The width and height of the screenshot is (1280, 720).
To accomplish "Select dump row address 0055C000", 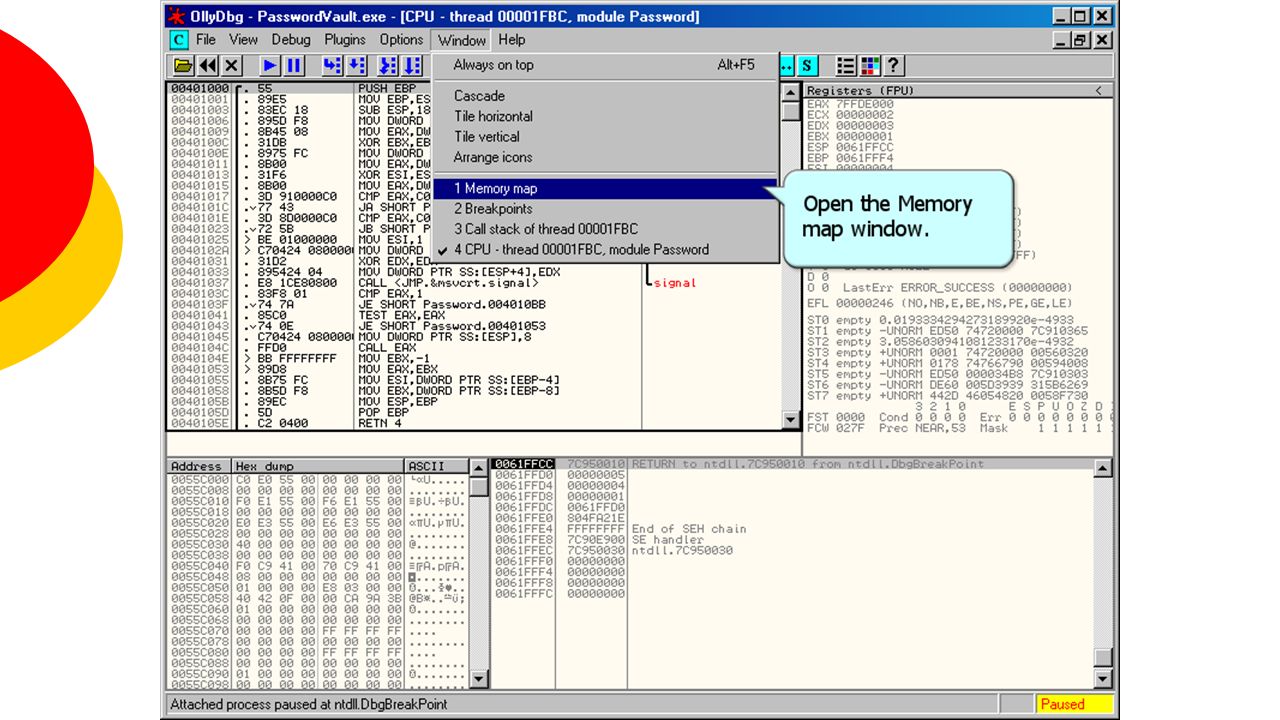I will 200,481.
